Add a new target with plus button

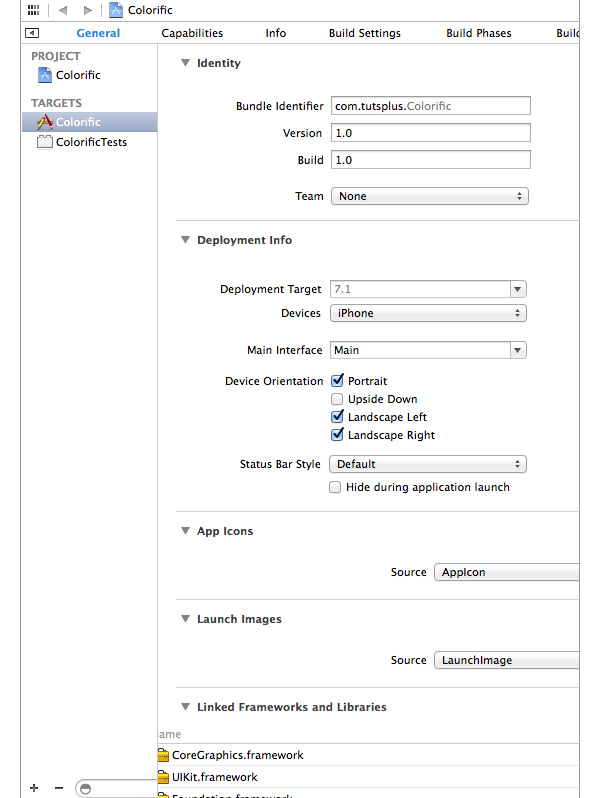34,788
